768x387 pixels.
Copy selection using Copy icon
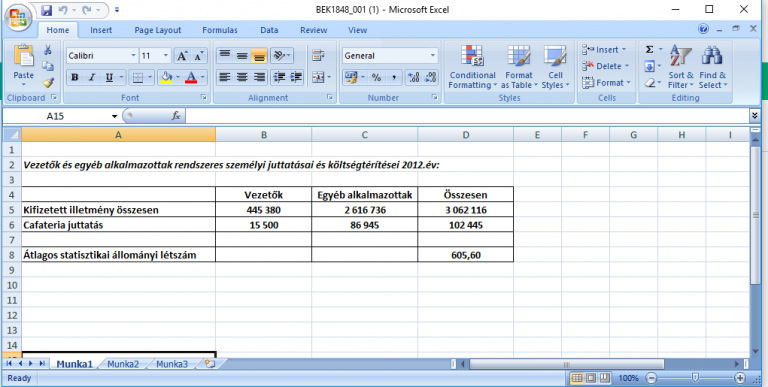[x=48, y=66]
